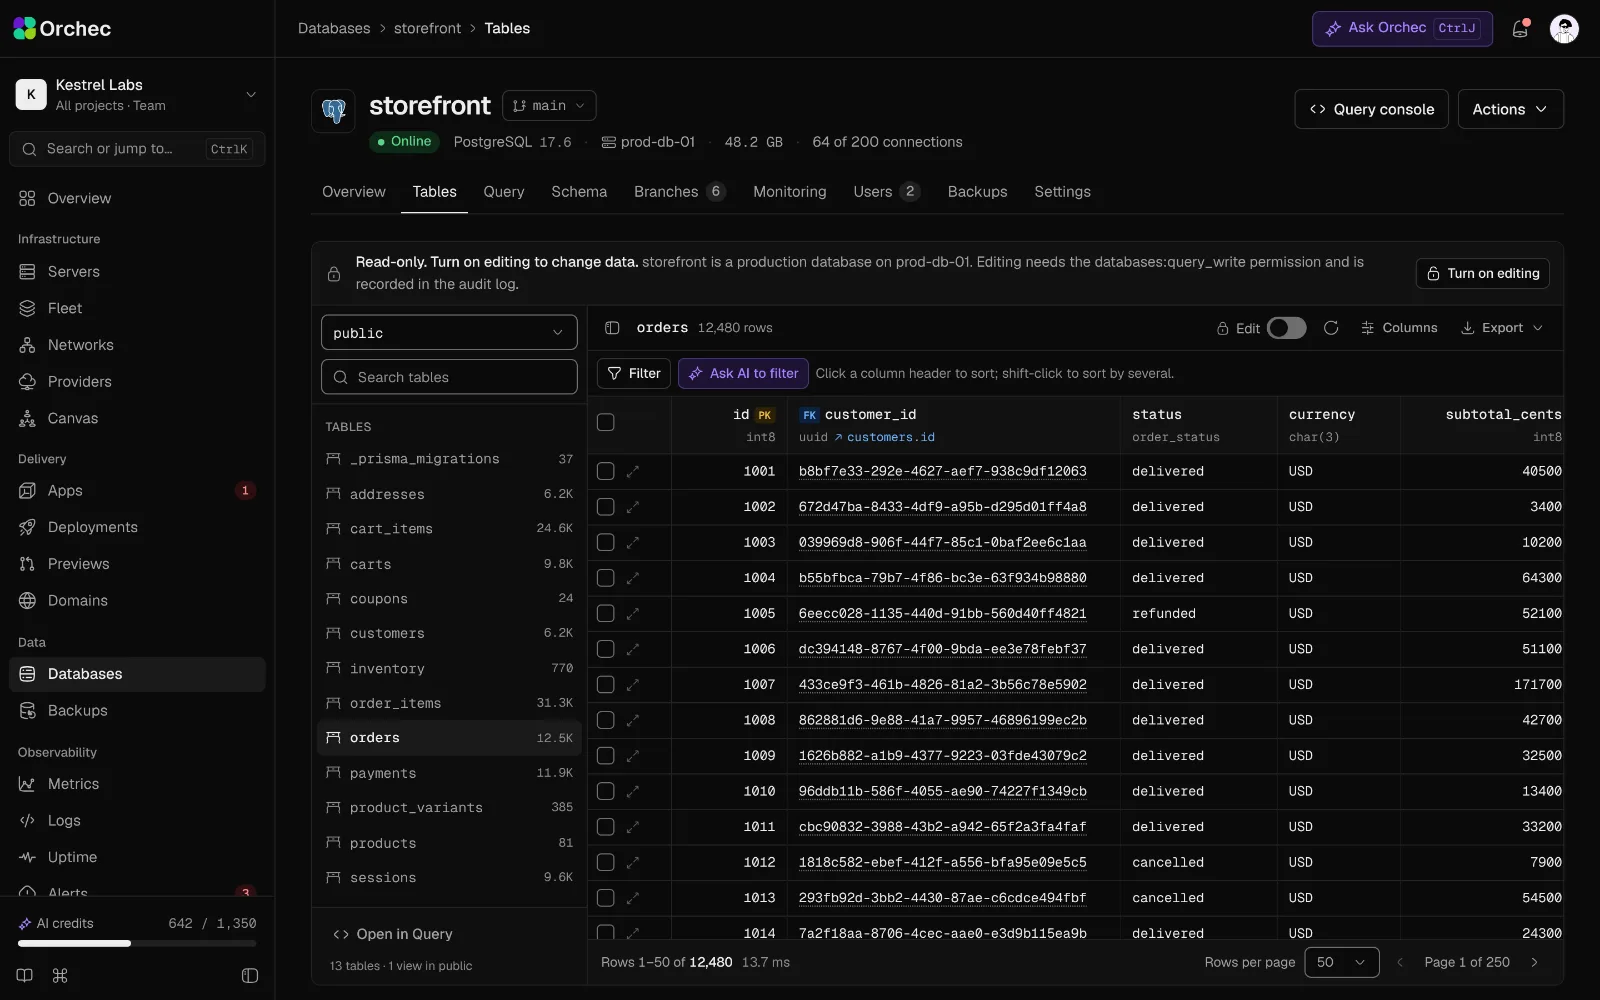The image size is (1600, 1000).
Task: Open the Actions dropdown
Action: 1510,109
